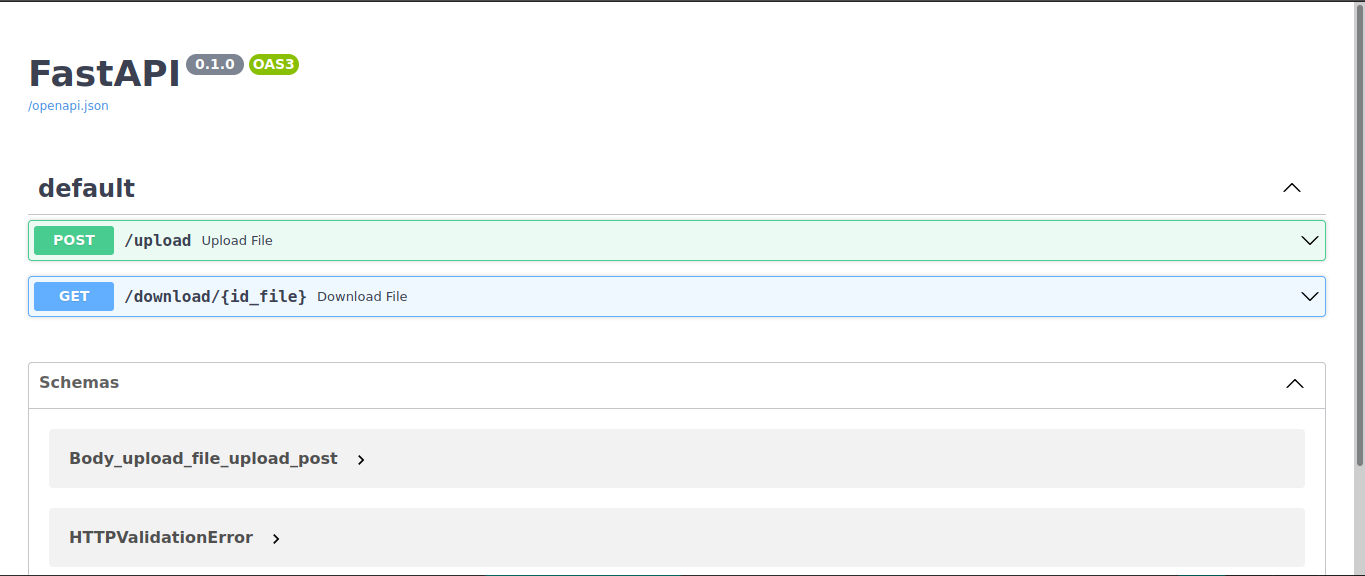Expand the POST /upload row chevron
Viewport: 1365px width, 576px height.
pos(1310,241)
